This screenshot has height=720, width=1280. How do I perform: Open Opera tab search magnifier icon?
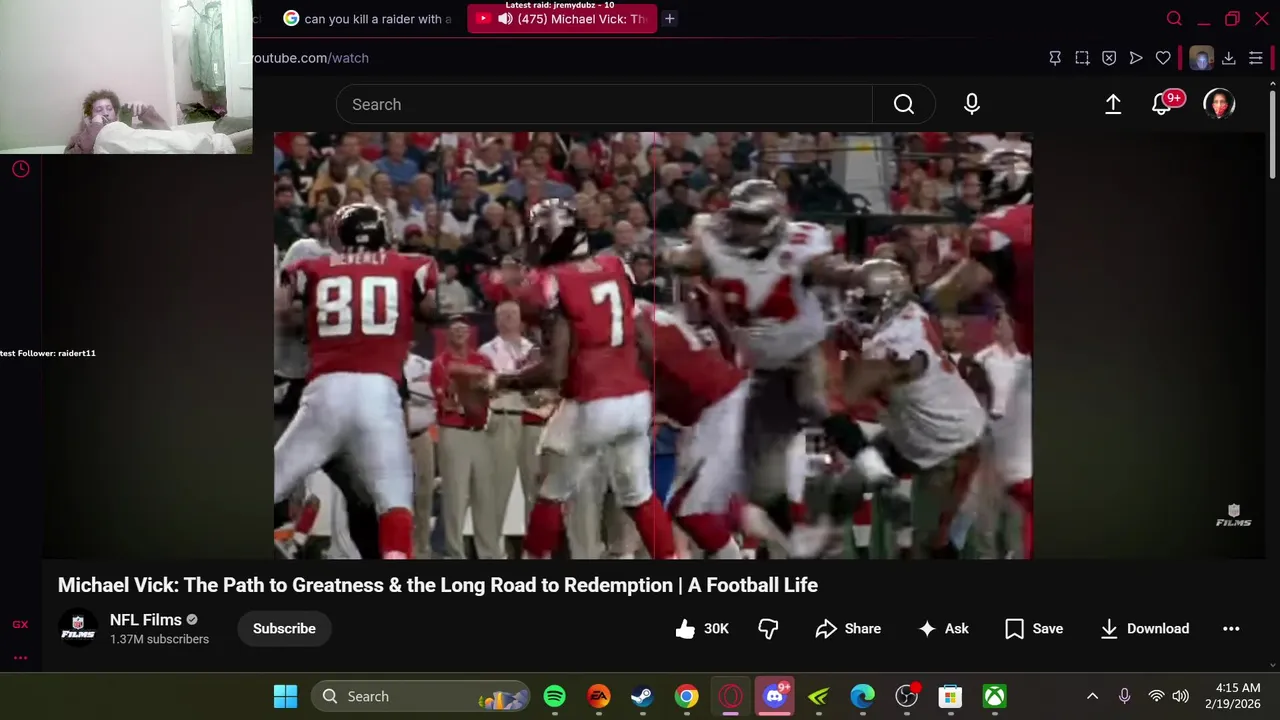[1174, 18]
